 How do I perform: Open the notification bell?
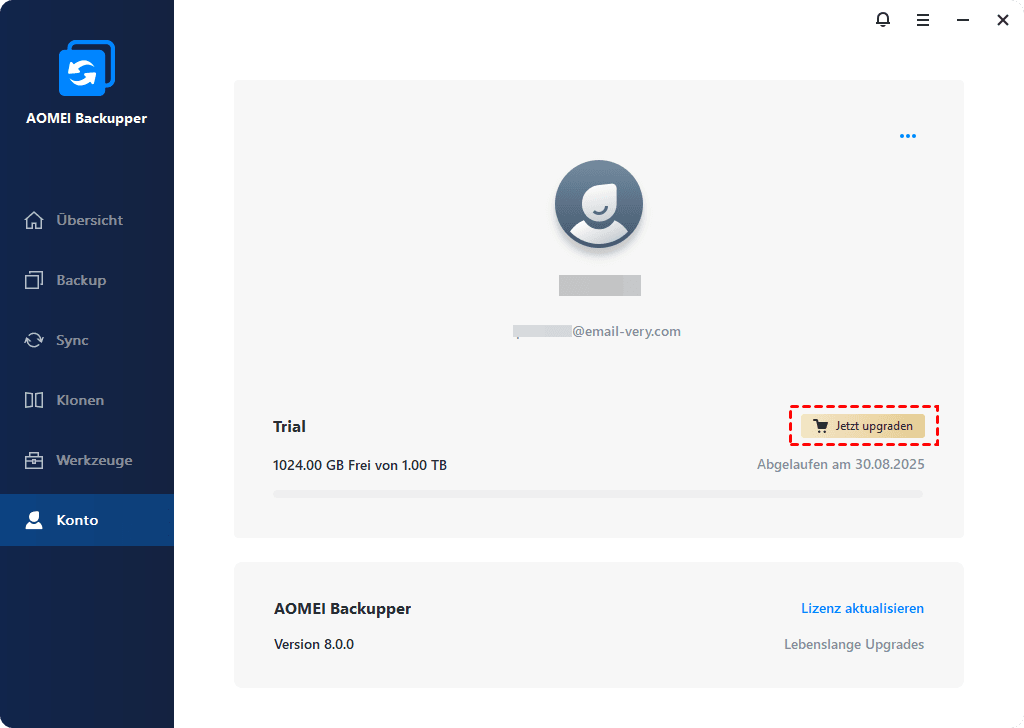[x=882, y=20]
